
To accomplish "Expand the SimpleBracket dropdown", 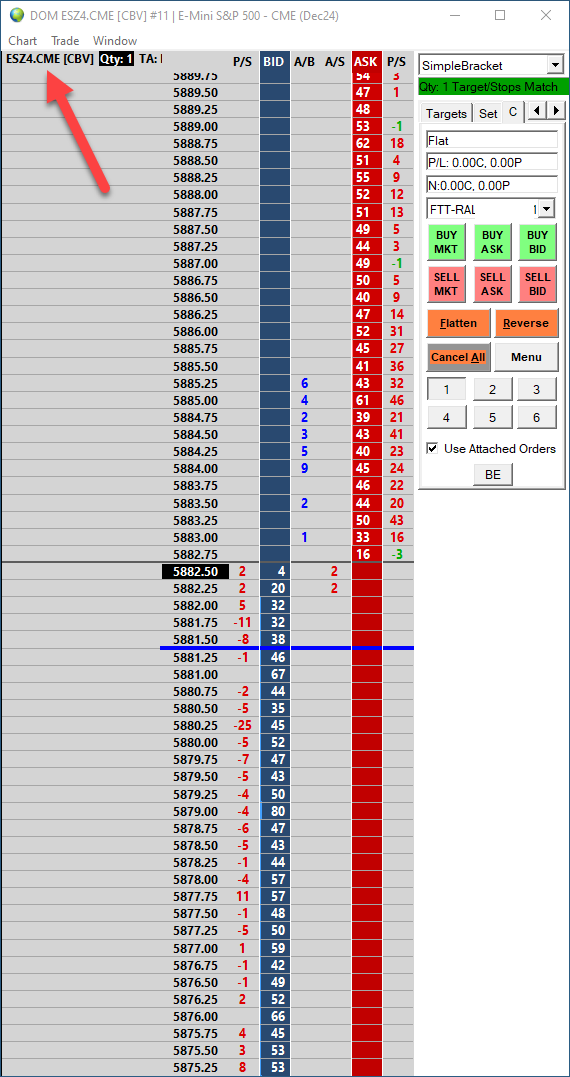I will [555, 65].
